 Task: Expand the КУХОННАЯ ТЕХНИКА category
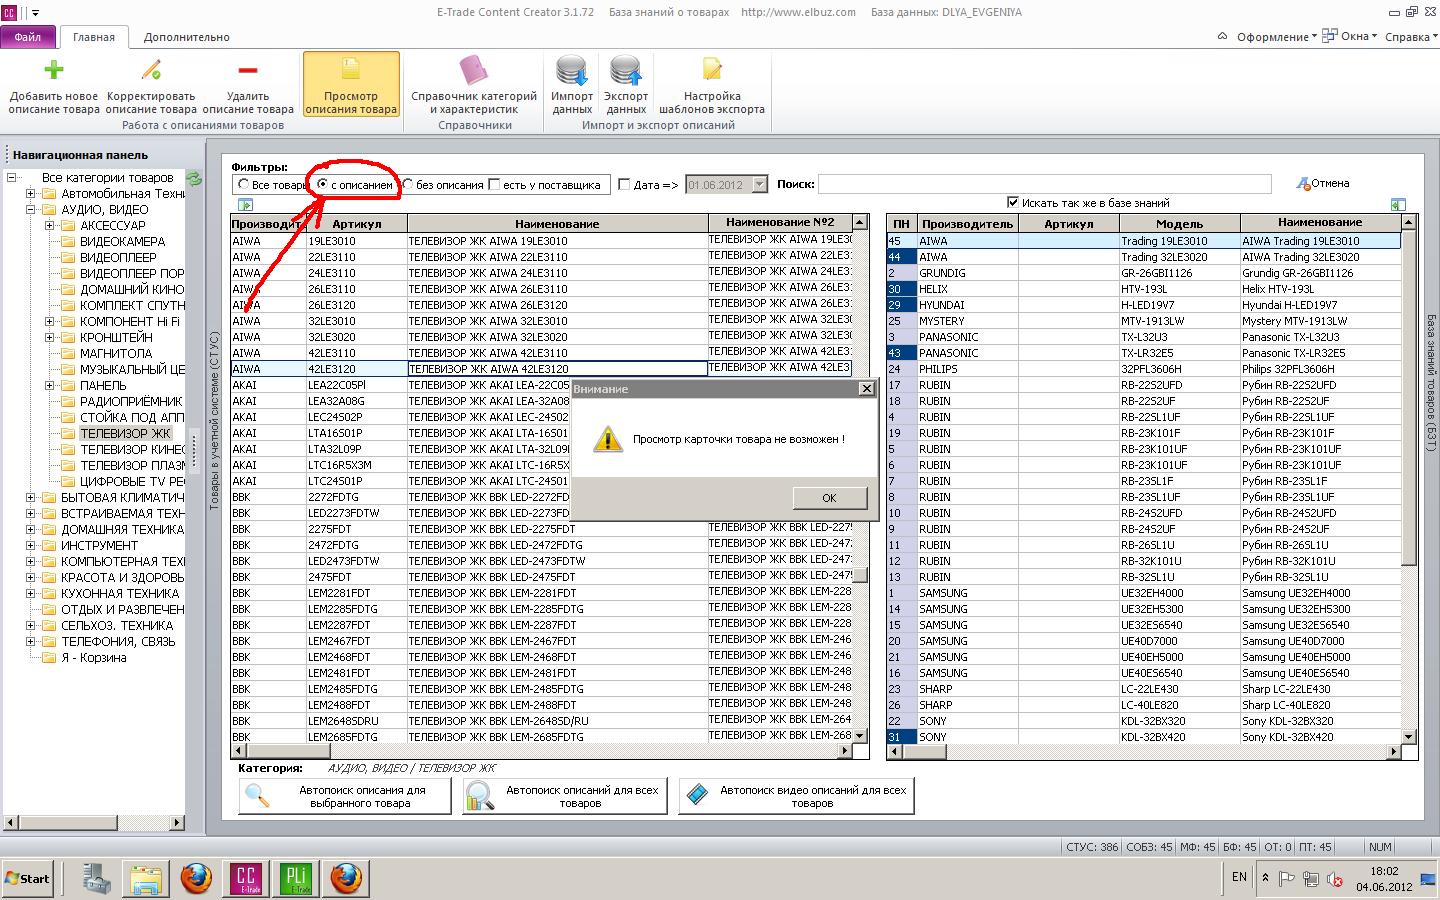point(30,594)
